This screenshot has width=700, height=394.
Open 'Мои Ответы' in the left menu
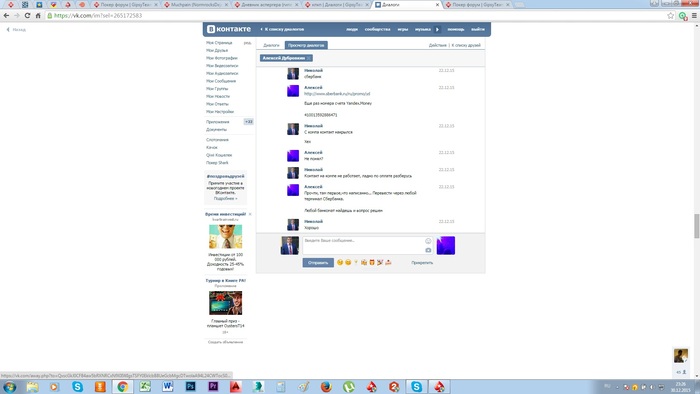(x=217, y=104)
